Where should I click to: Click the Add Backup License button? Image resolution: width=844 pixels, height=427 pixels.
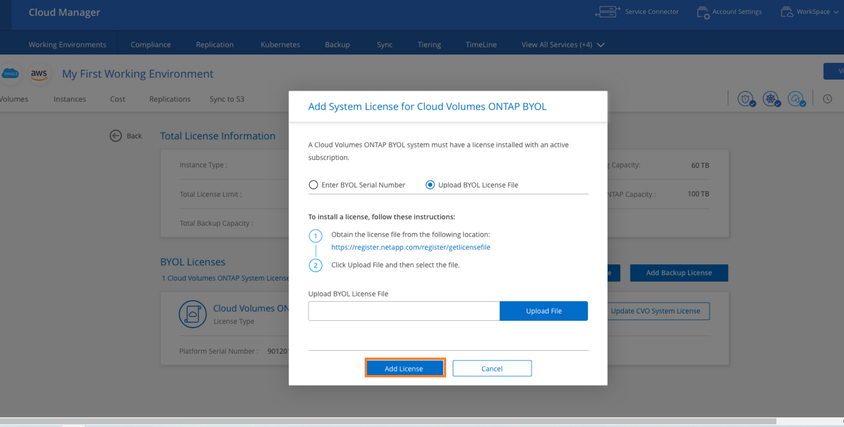click(679, 273)
